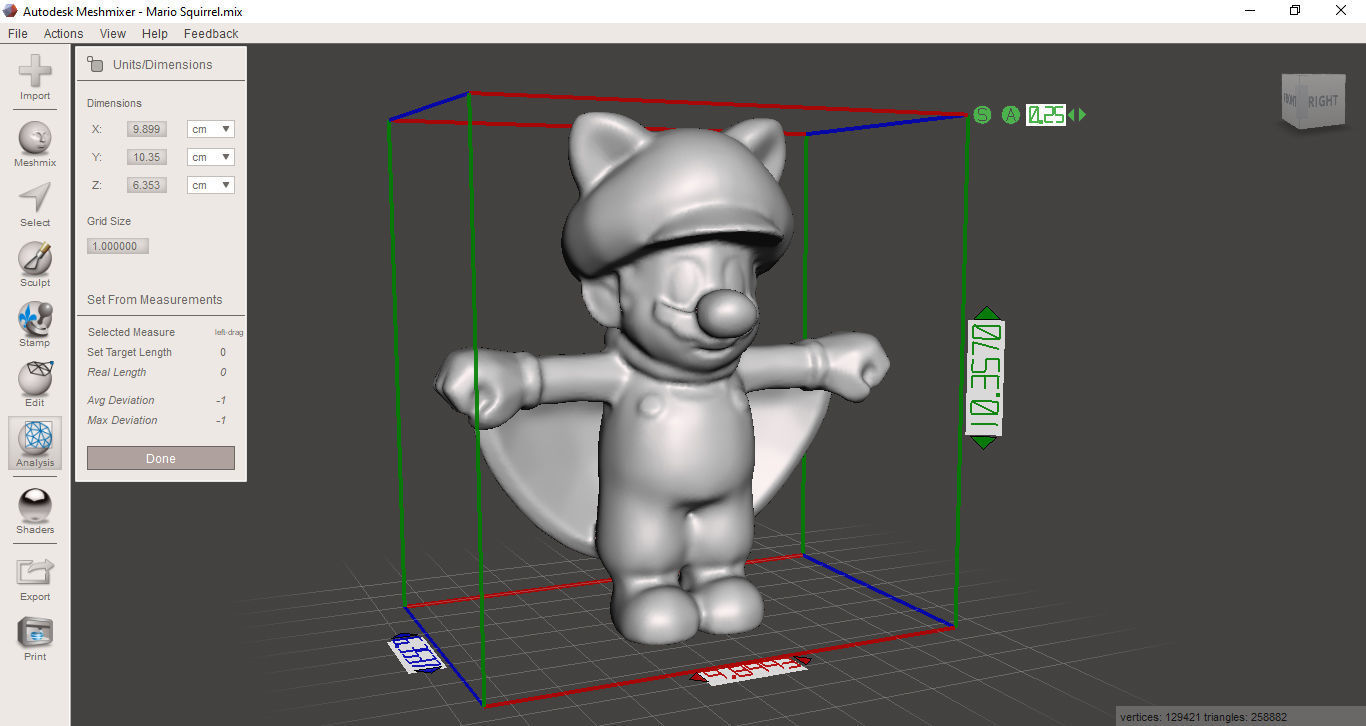
Task: Click green arrows next to 0.25 value
Action: point(1077,115)
